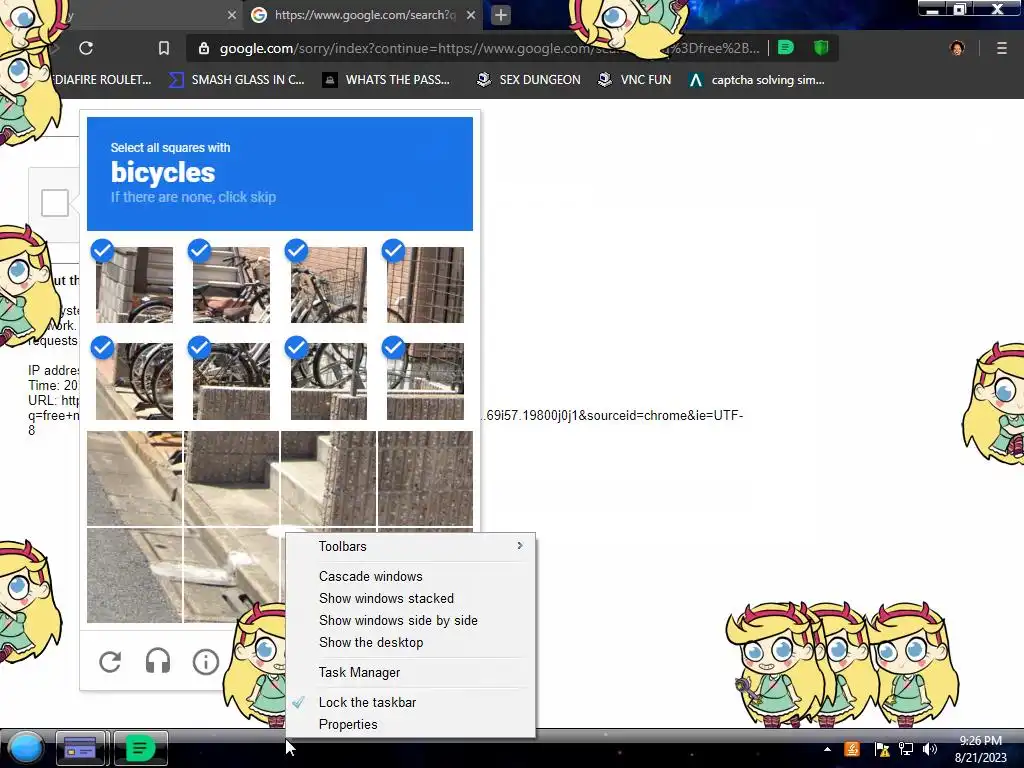
Task: View site lock security icon
Action: pos(204,48)
